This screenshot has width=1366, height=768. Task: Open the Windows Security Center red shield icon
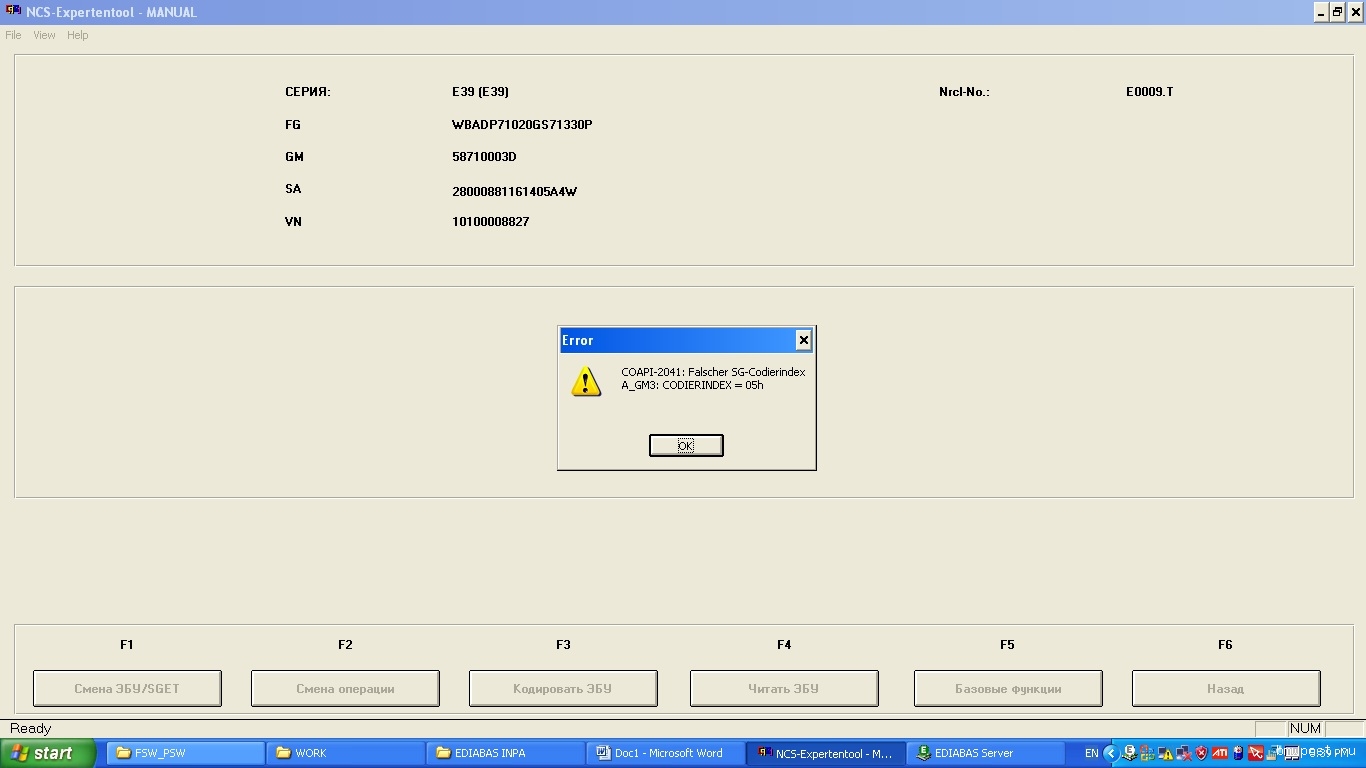(x=1201, y=753)
